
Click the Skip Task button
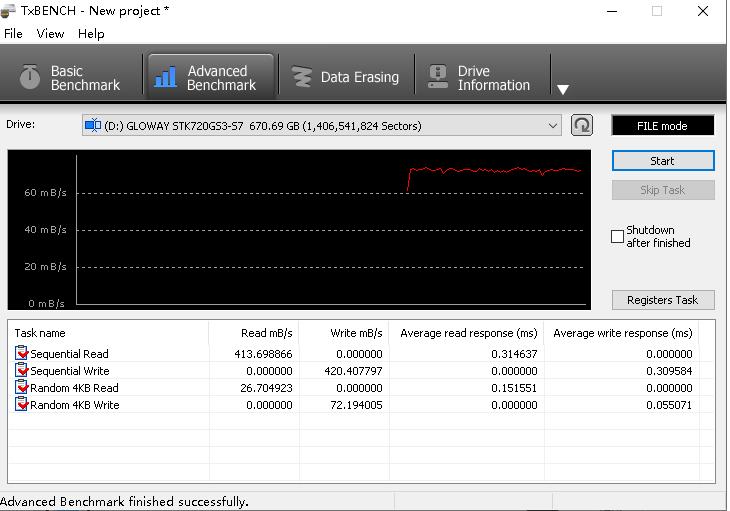662,190
